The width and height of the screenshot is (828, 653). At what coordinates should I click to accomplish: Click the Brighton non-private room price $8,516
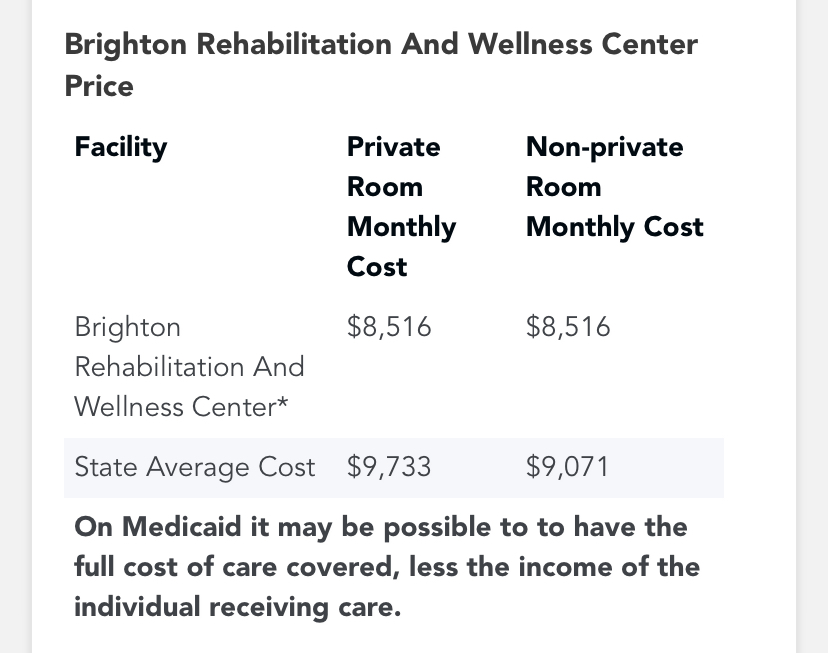[568, 327]
